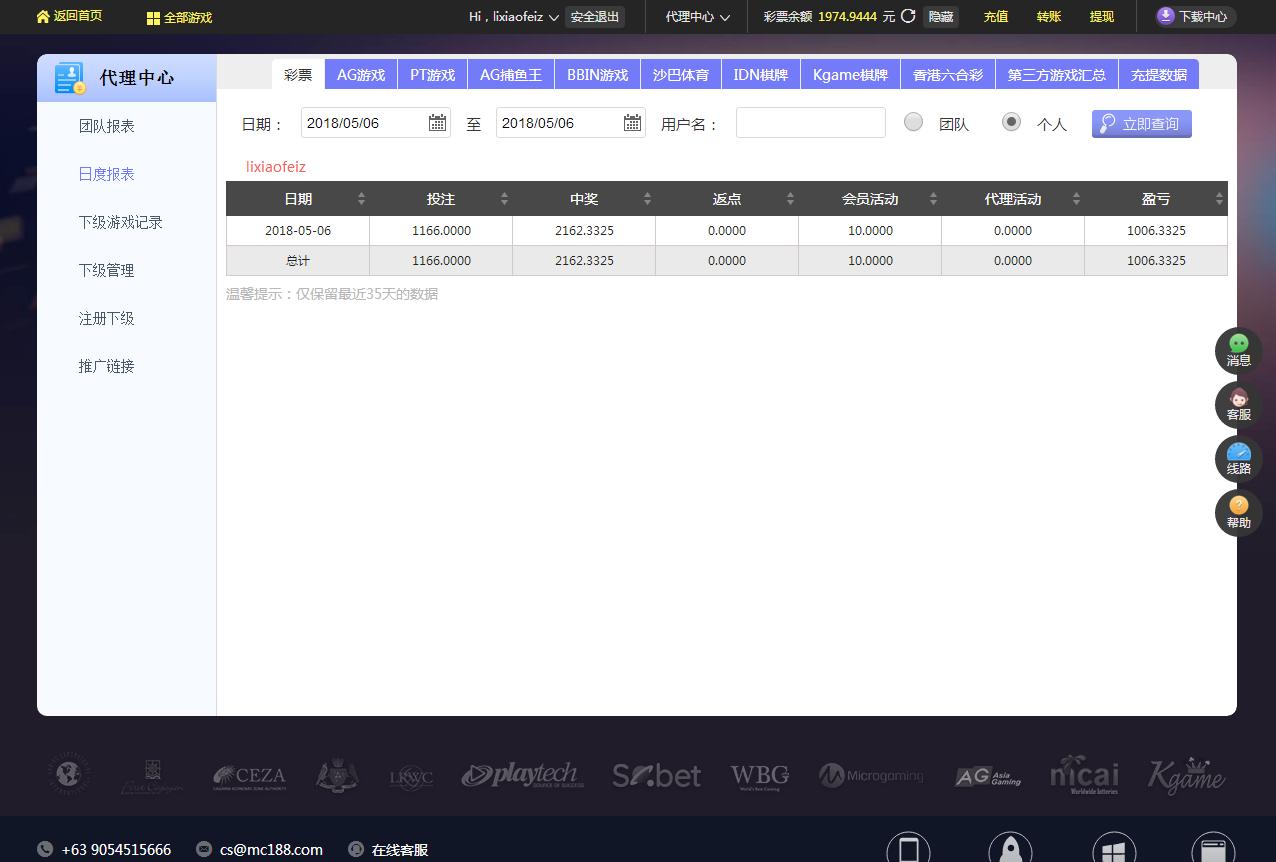Expand the 代理中心 dropdown in the top bar
The width and height of the screenshot is (1276, 862).
tap(697, 17)
